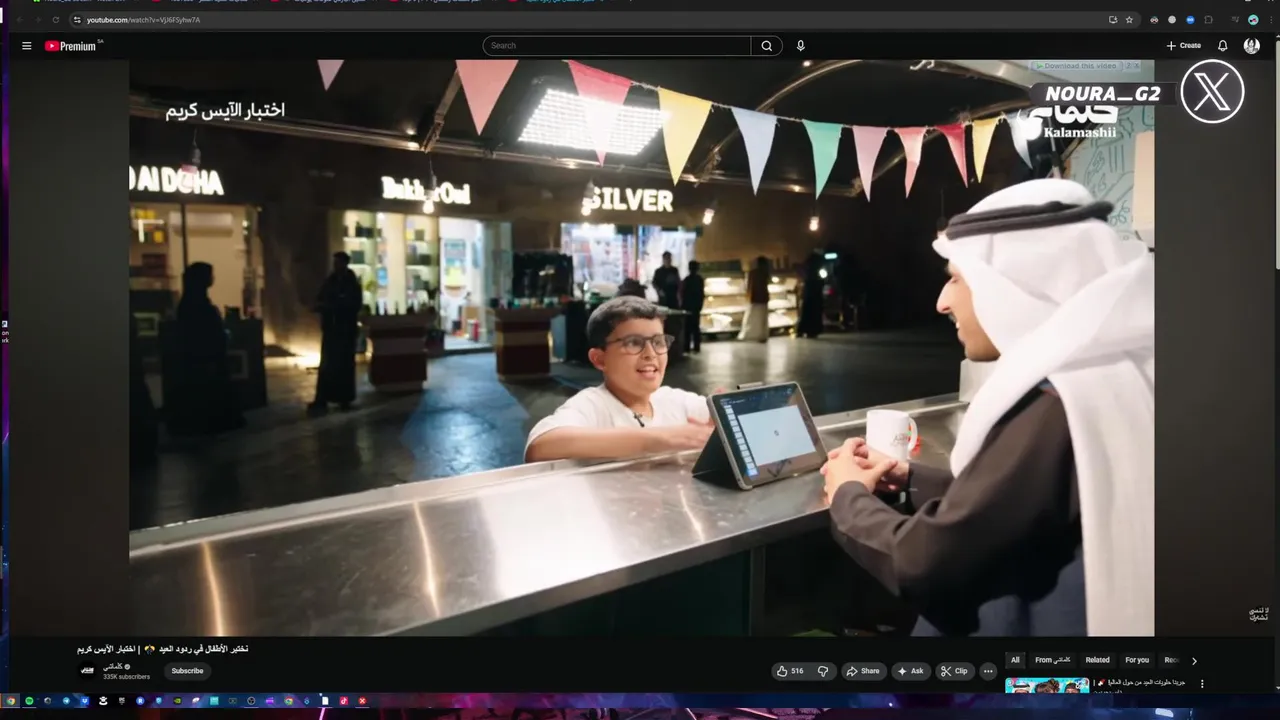The width and height of the screenshot is (1280, 720).
Task: Click the 'Download this video' overlay button
Action: pos(1078,66)
